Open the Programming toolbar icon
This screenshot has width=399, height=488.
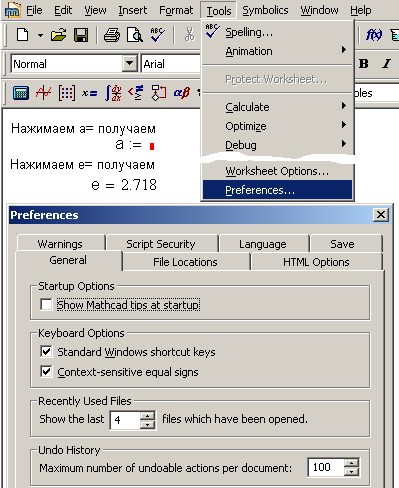click(x=159, y=93)
